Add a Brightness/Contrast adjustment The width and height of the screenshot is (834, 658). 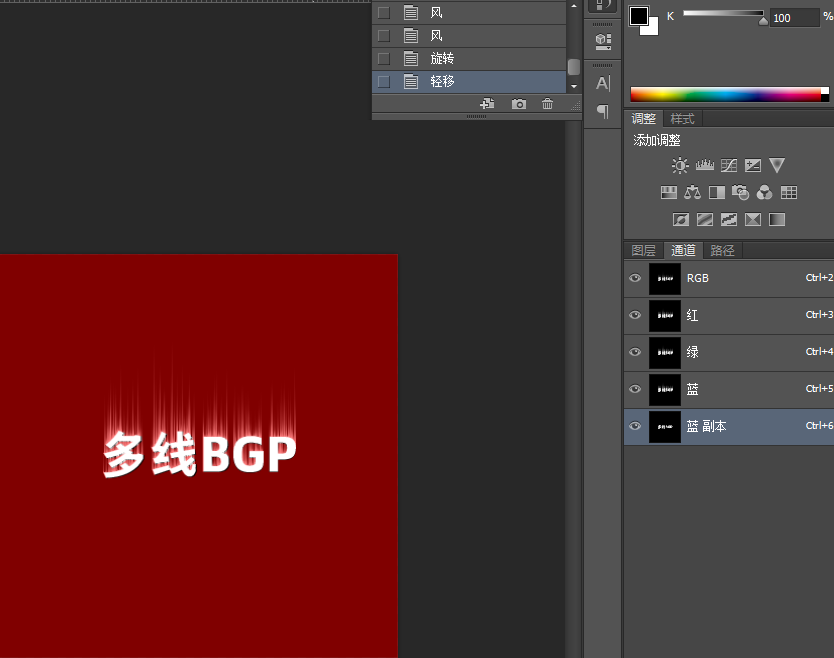[x=680, y=165]
